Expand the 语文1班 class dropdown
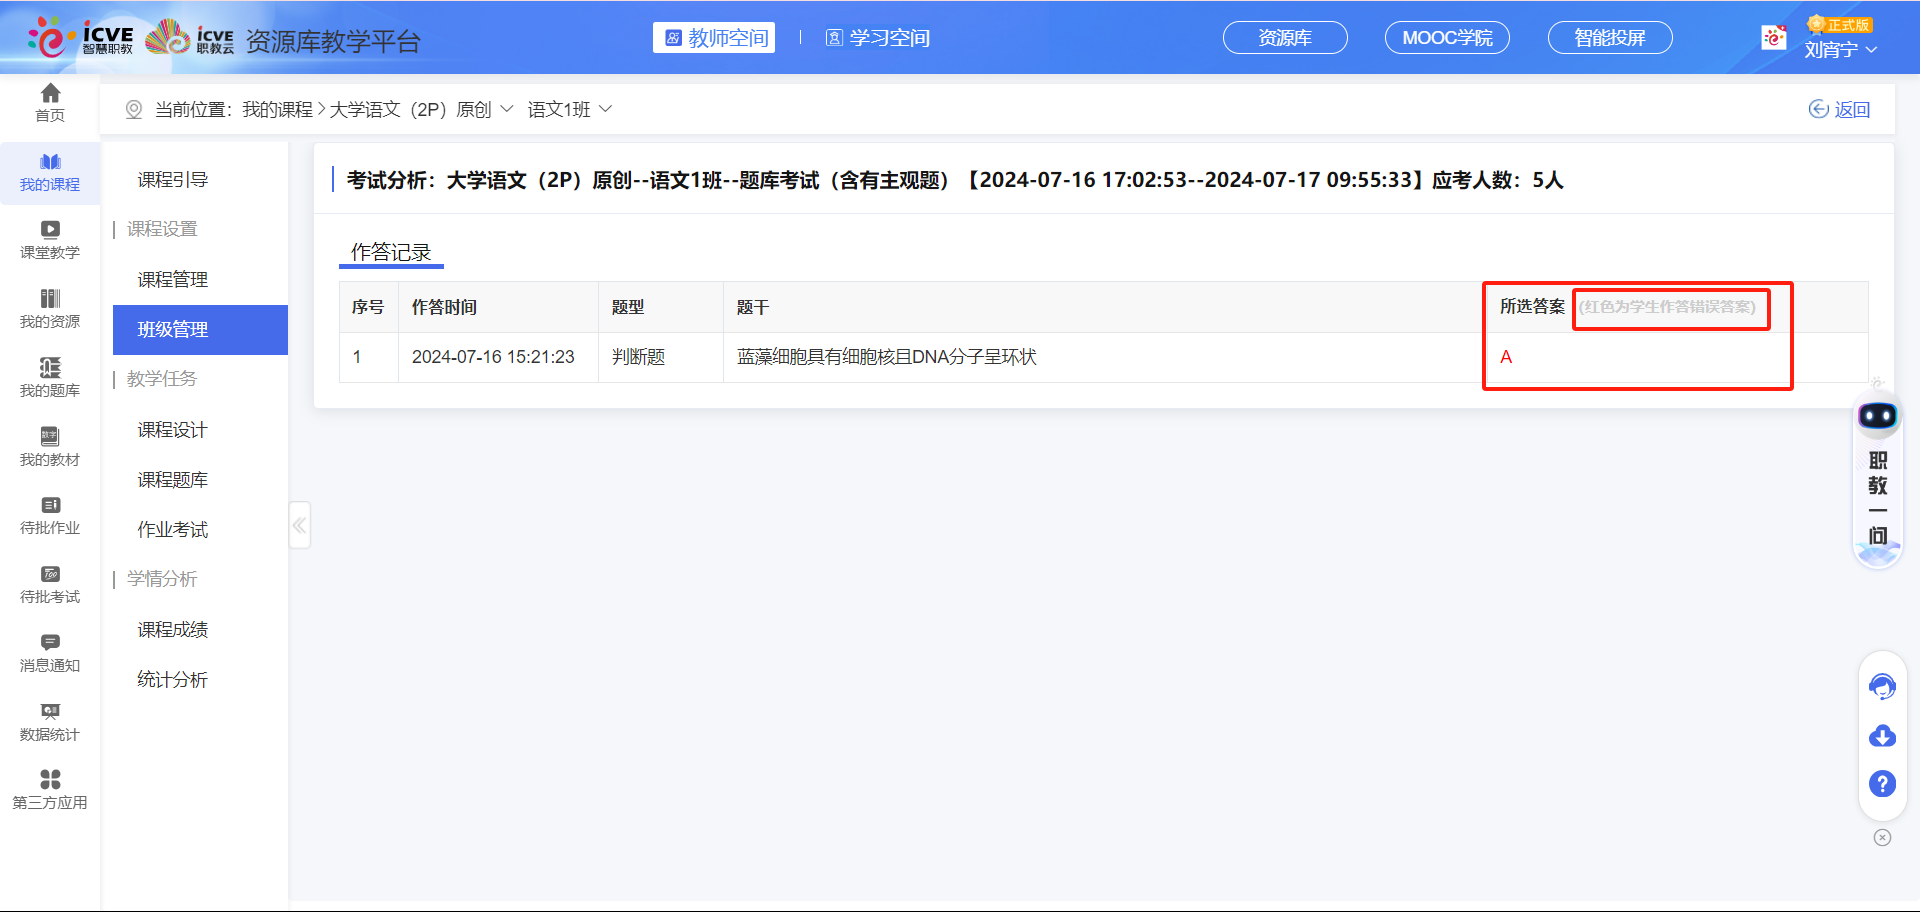This screenshot has height=912, width=1920. pos(605,109)
